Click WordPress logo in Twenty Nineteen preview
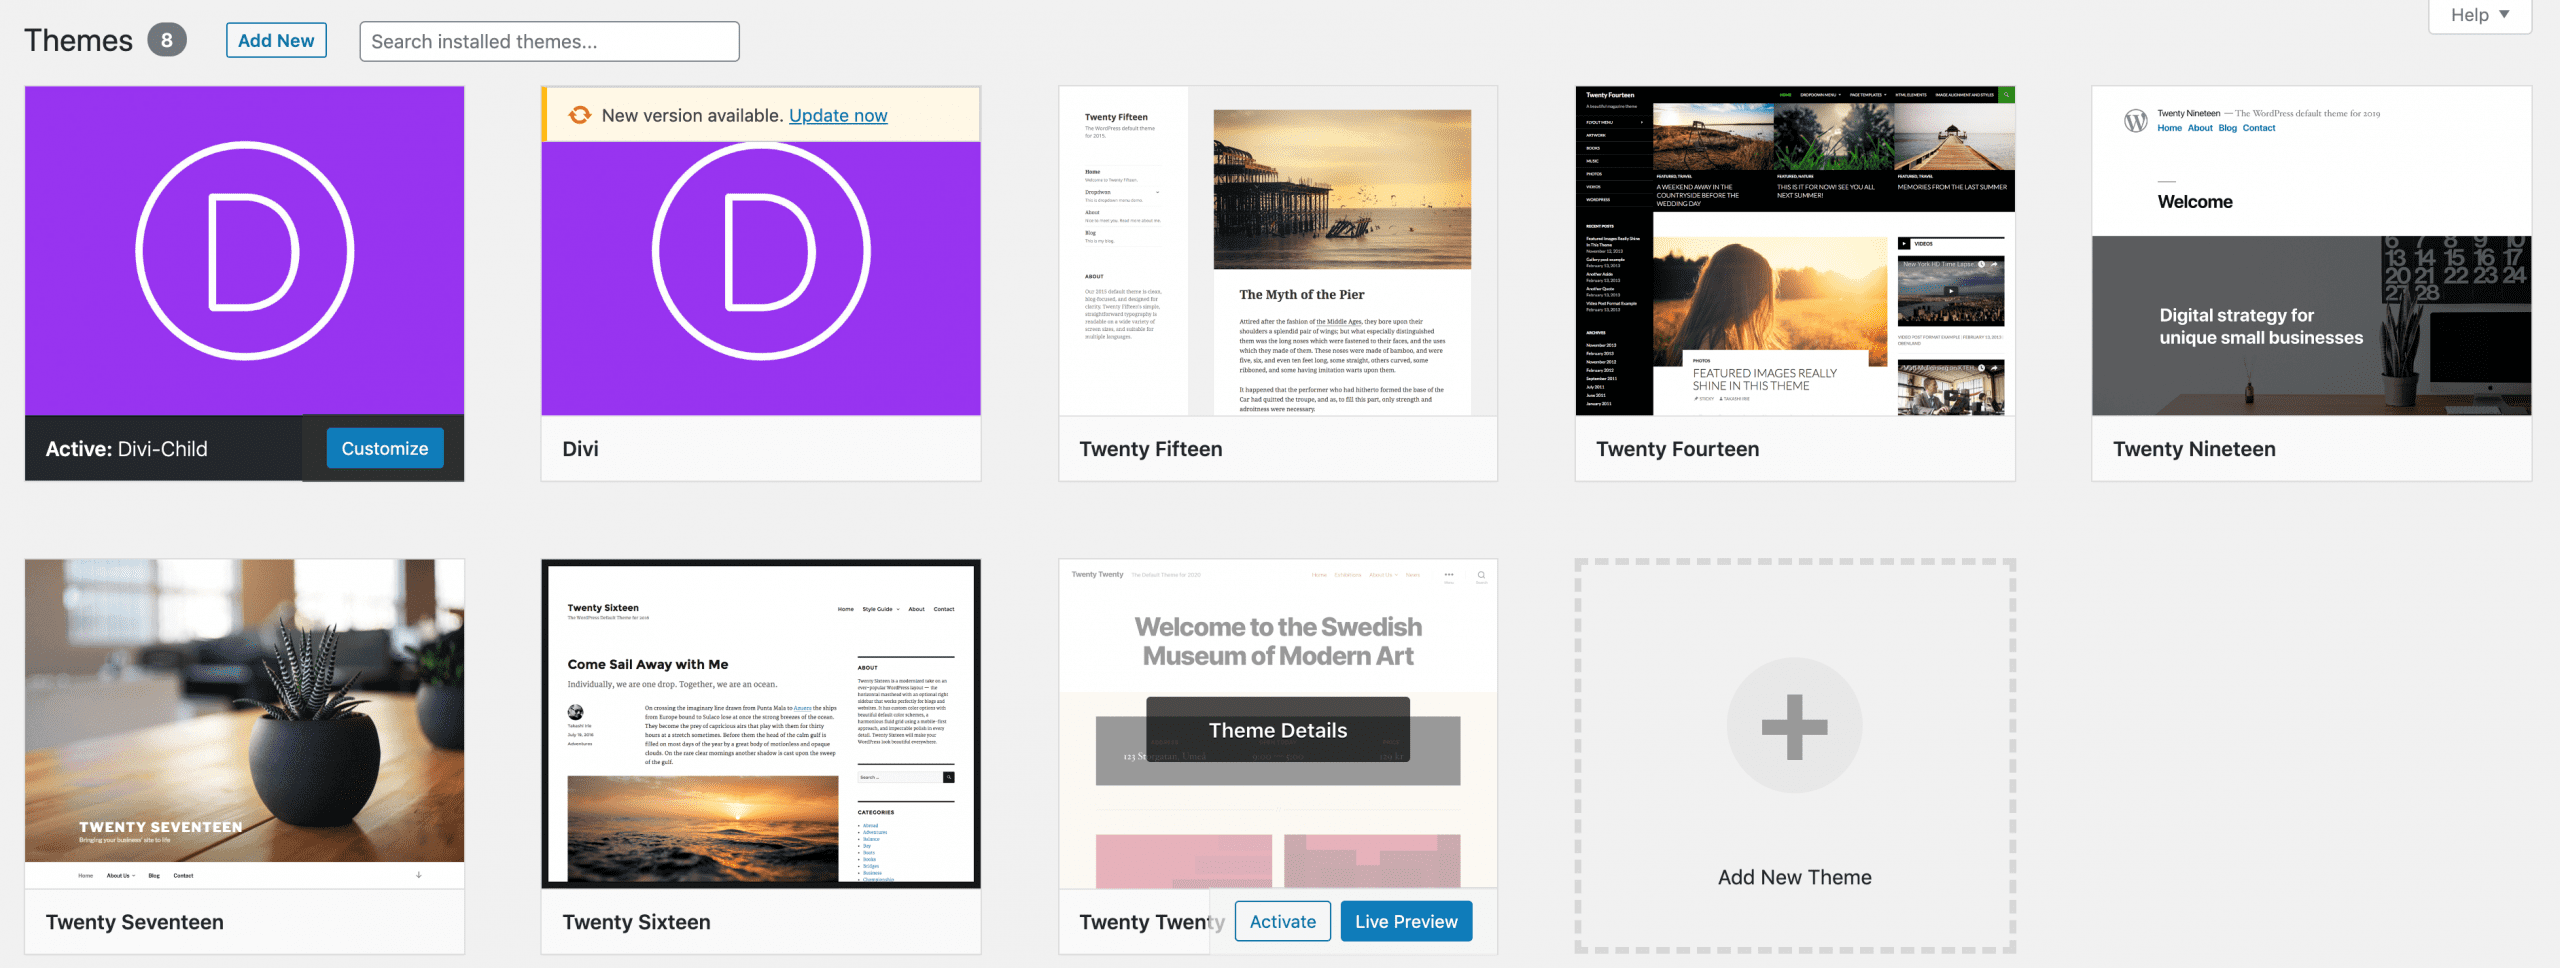This screenshot has height=968, width=2560. pos(2135,120)
